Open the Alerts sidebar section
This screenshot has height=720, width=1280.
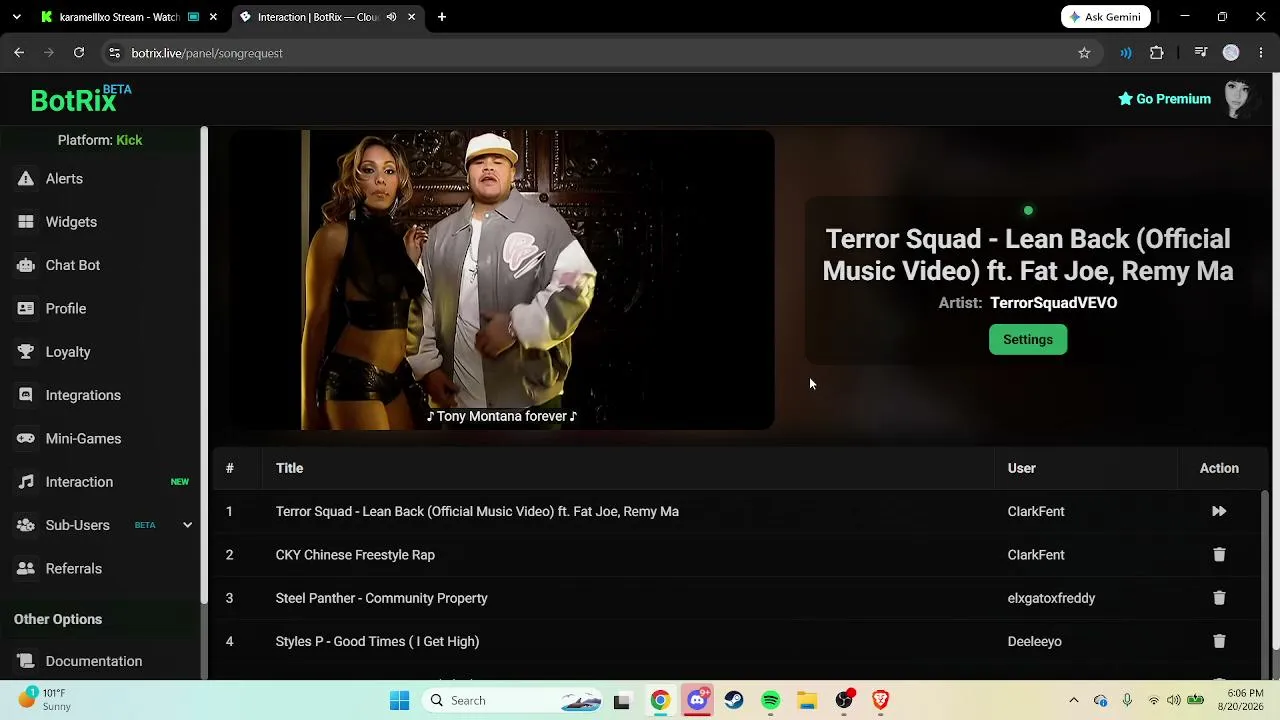point(64,179)
